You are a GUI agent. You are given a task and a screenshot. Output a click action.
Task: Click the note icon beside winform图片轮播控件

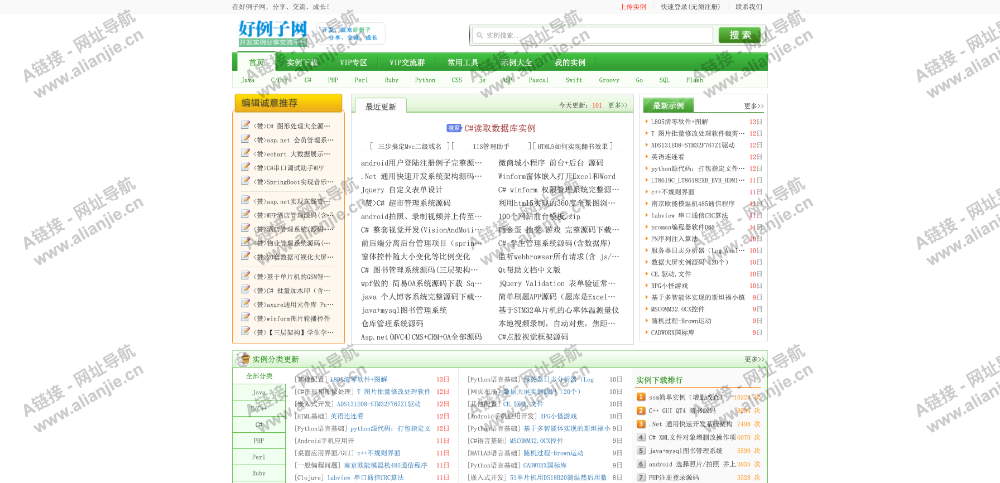click(x=246, y=318)
